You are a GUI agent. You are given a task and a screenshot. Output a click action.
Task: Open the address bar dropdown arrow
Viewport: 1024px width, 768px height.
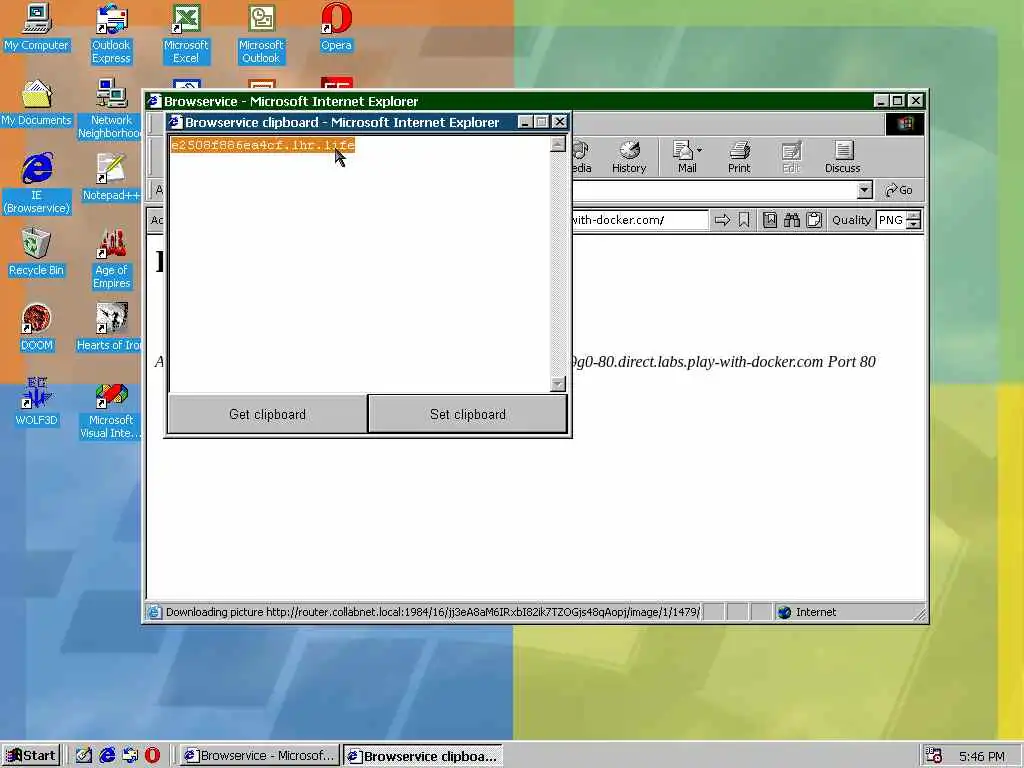[865, 190]
